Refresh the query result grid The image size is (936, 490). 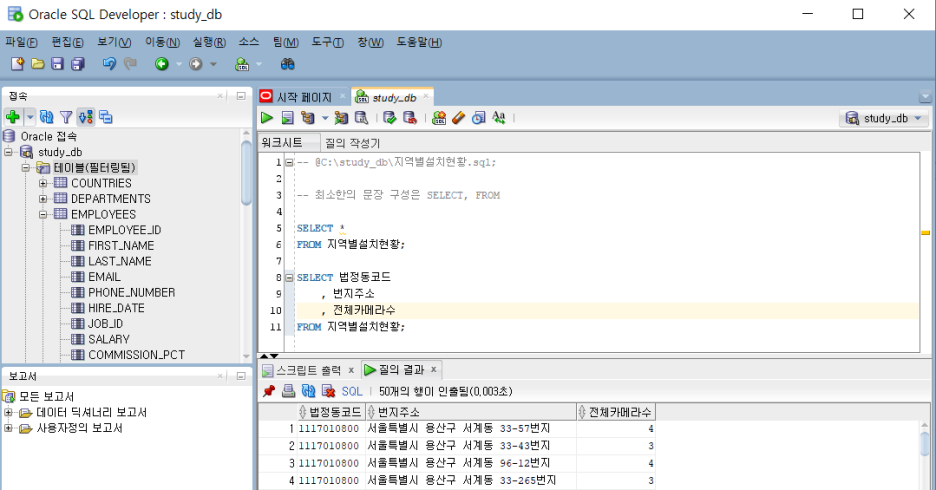point(308,391)
